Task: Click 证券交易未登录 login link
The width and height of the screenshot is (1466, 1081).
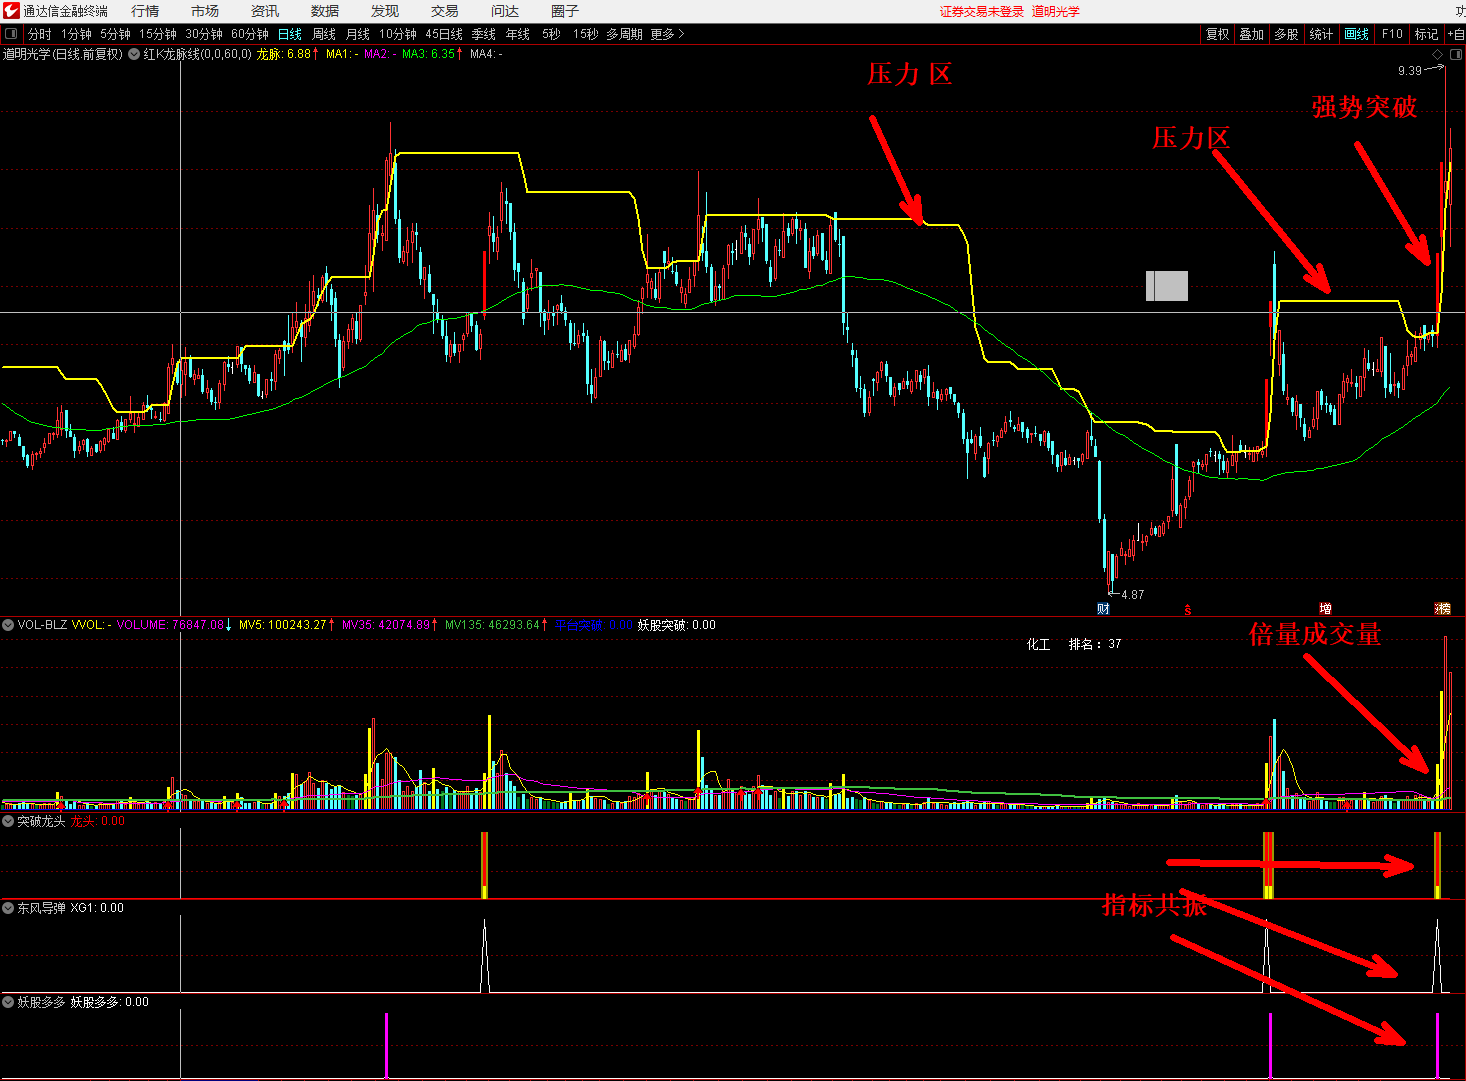Action: click(x=982, y=12)
